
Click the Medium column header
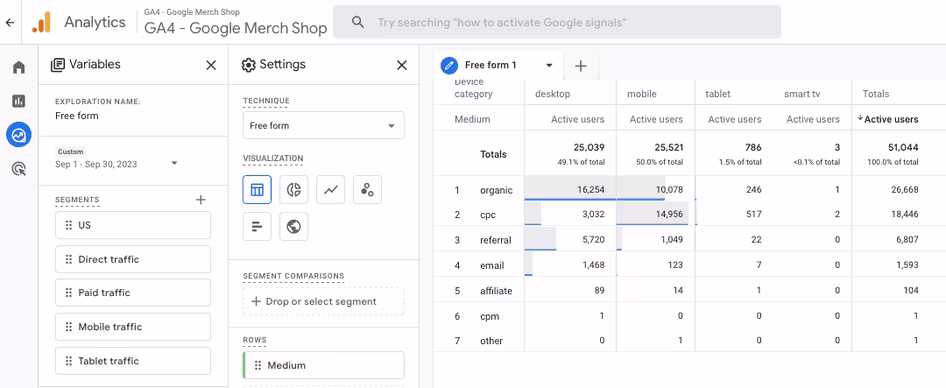[472, 119]
